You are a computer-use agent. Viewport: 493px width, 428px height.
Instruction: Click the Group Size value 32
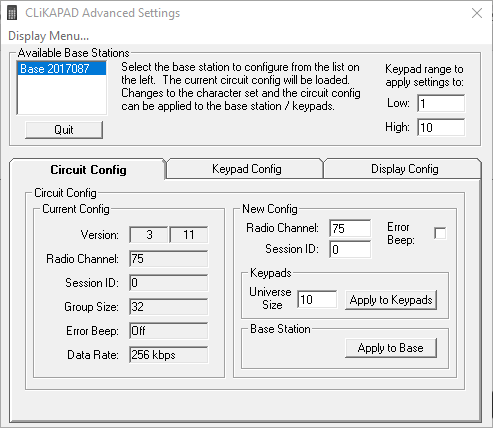tap(168, 307)
